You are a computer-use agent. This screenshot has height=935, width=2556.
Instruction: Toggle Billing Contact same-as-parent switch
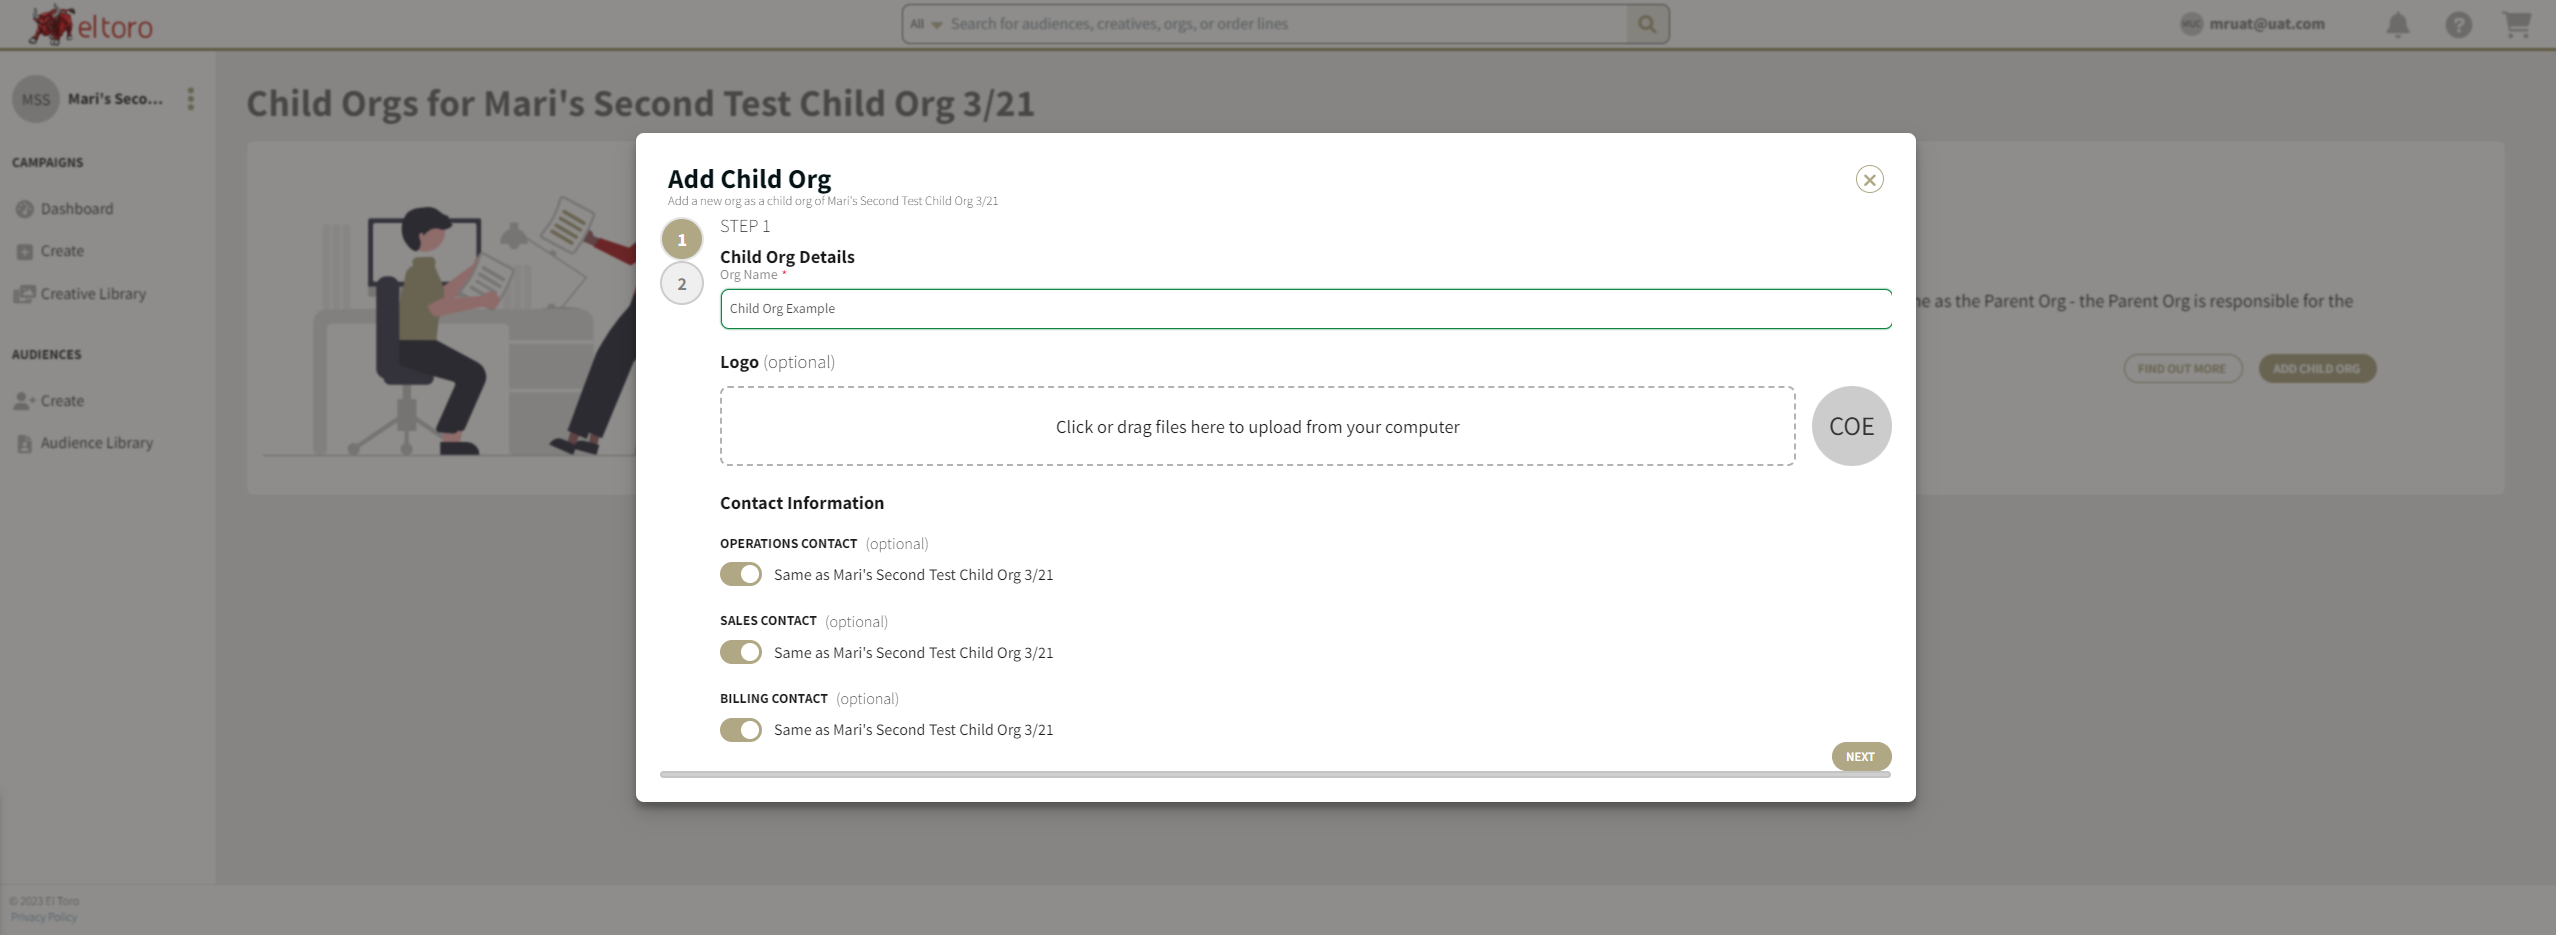point(741,730)
